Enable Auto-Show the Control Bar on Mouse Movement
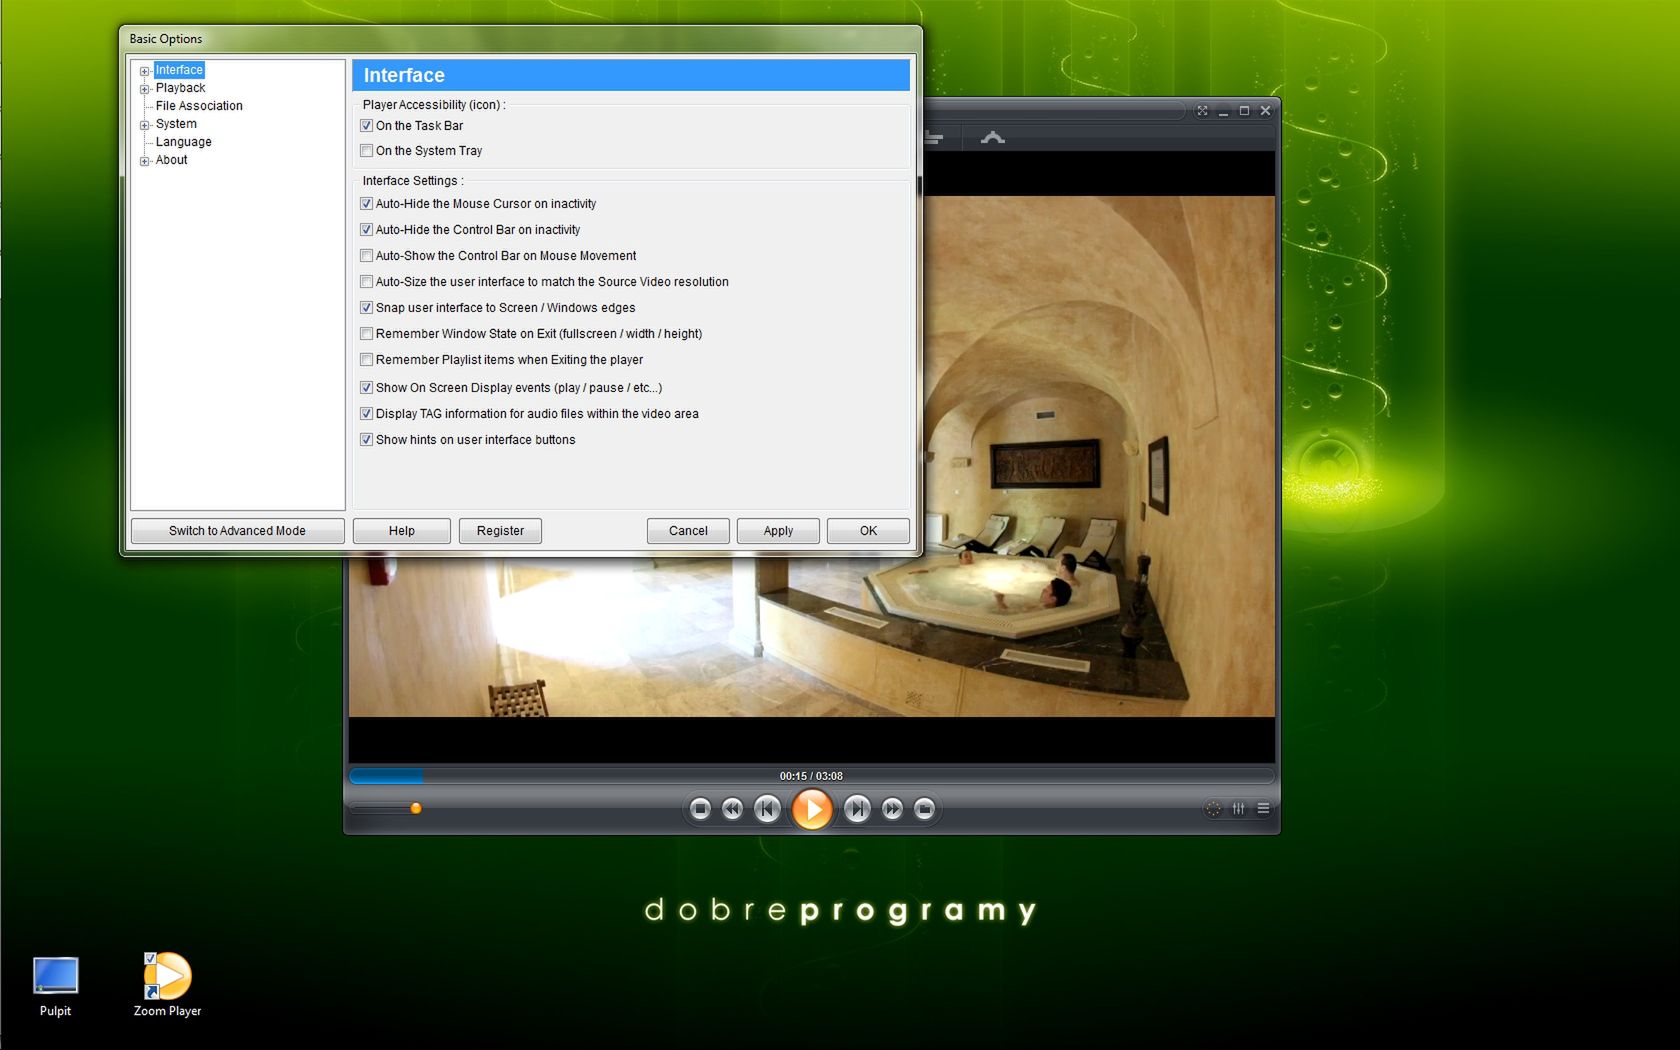This screenshot has height=1050, width=1680. [x=366, y=256]
